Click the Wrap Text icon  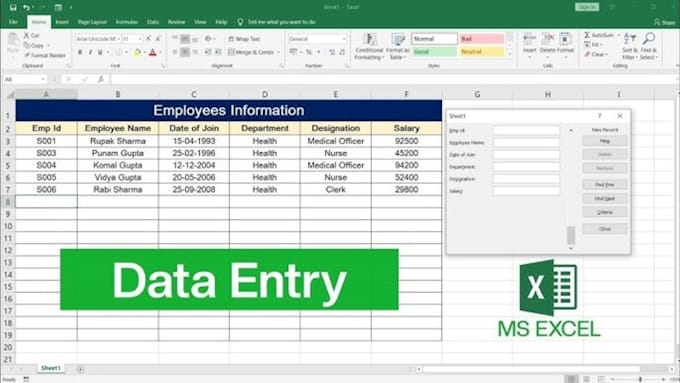pos(231,39)
